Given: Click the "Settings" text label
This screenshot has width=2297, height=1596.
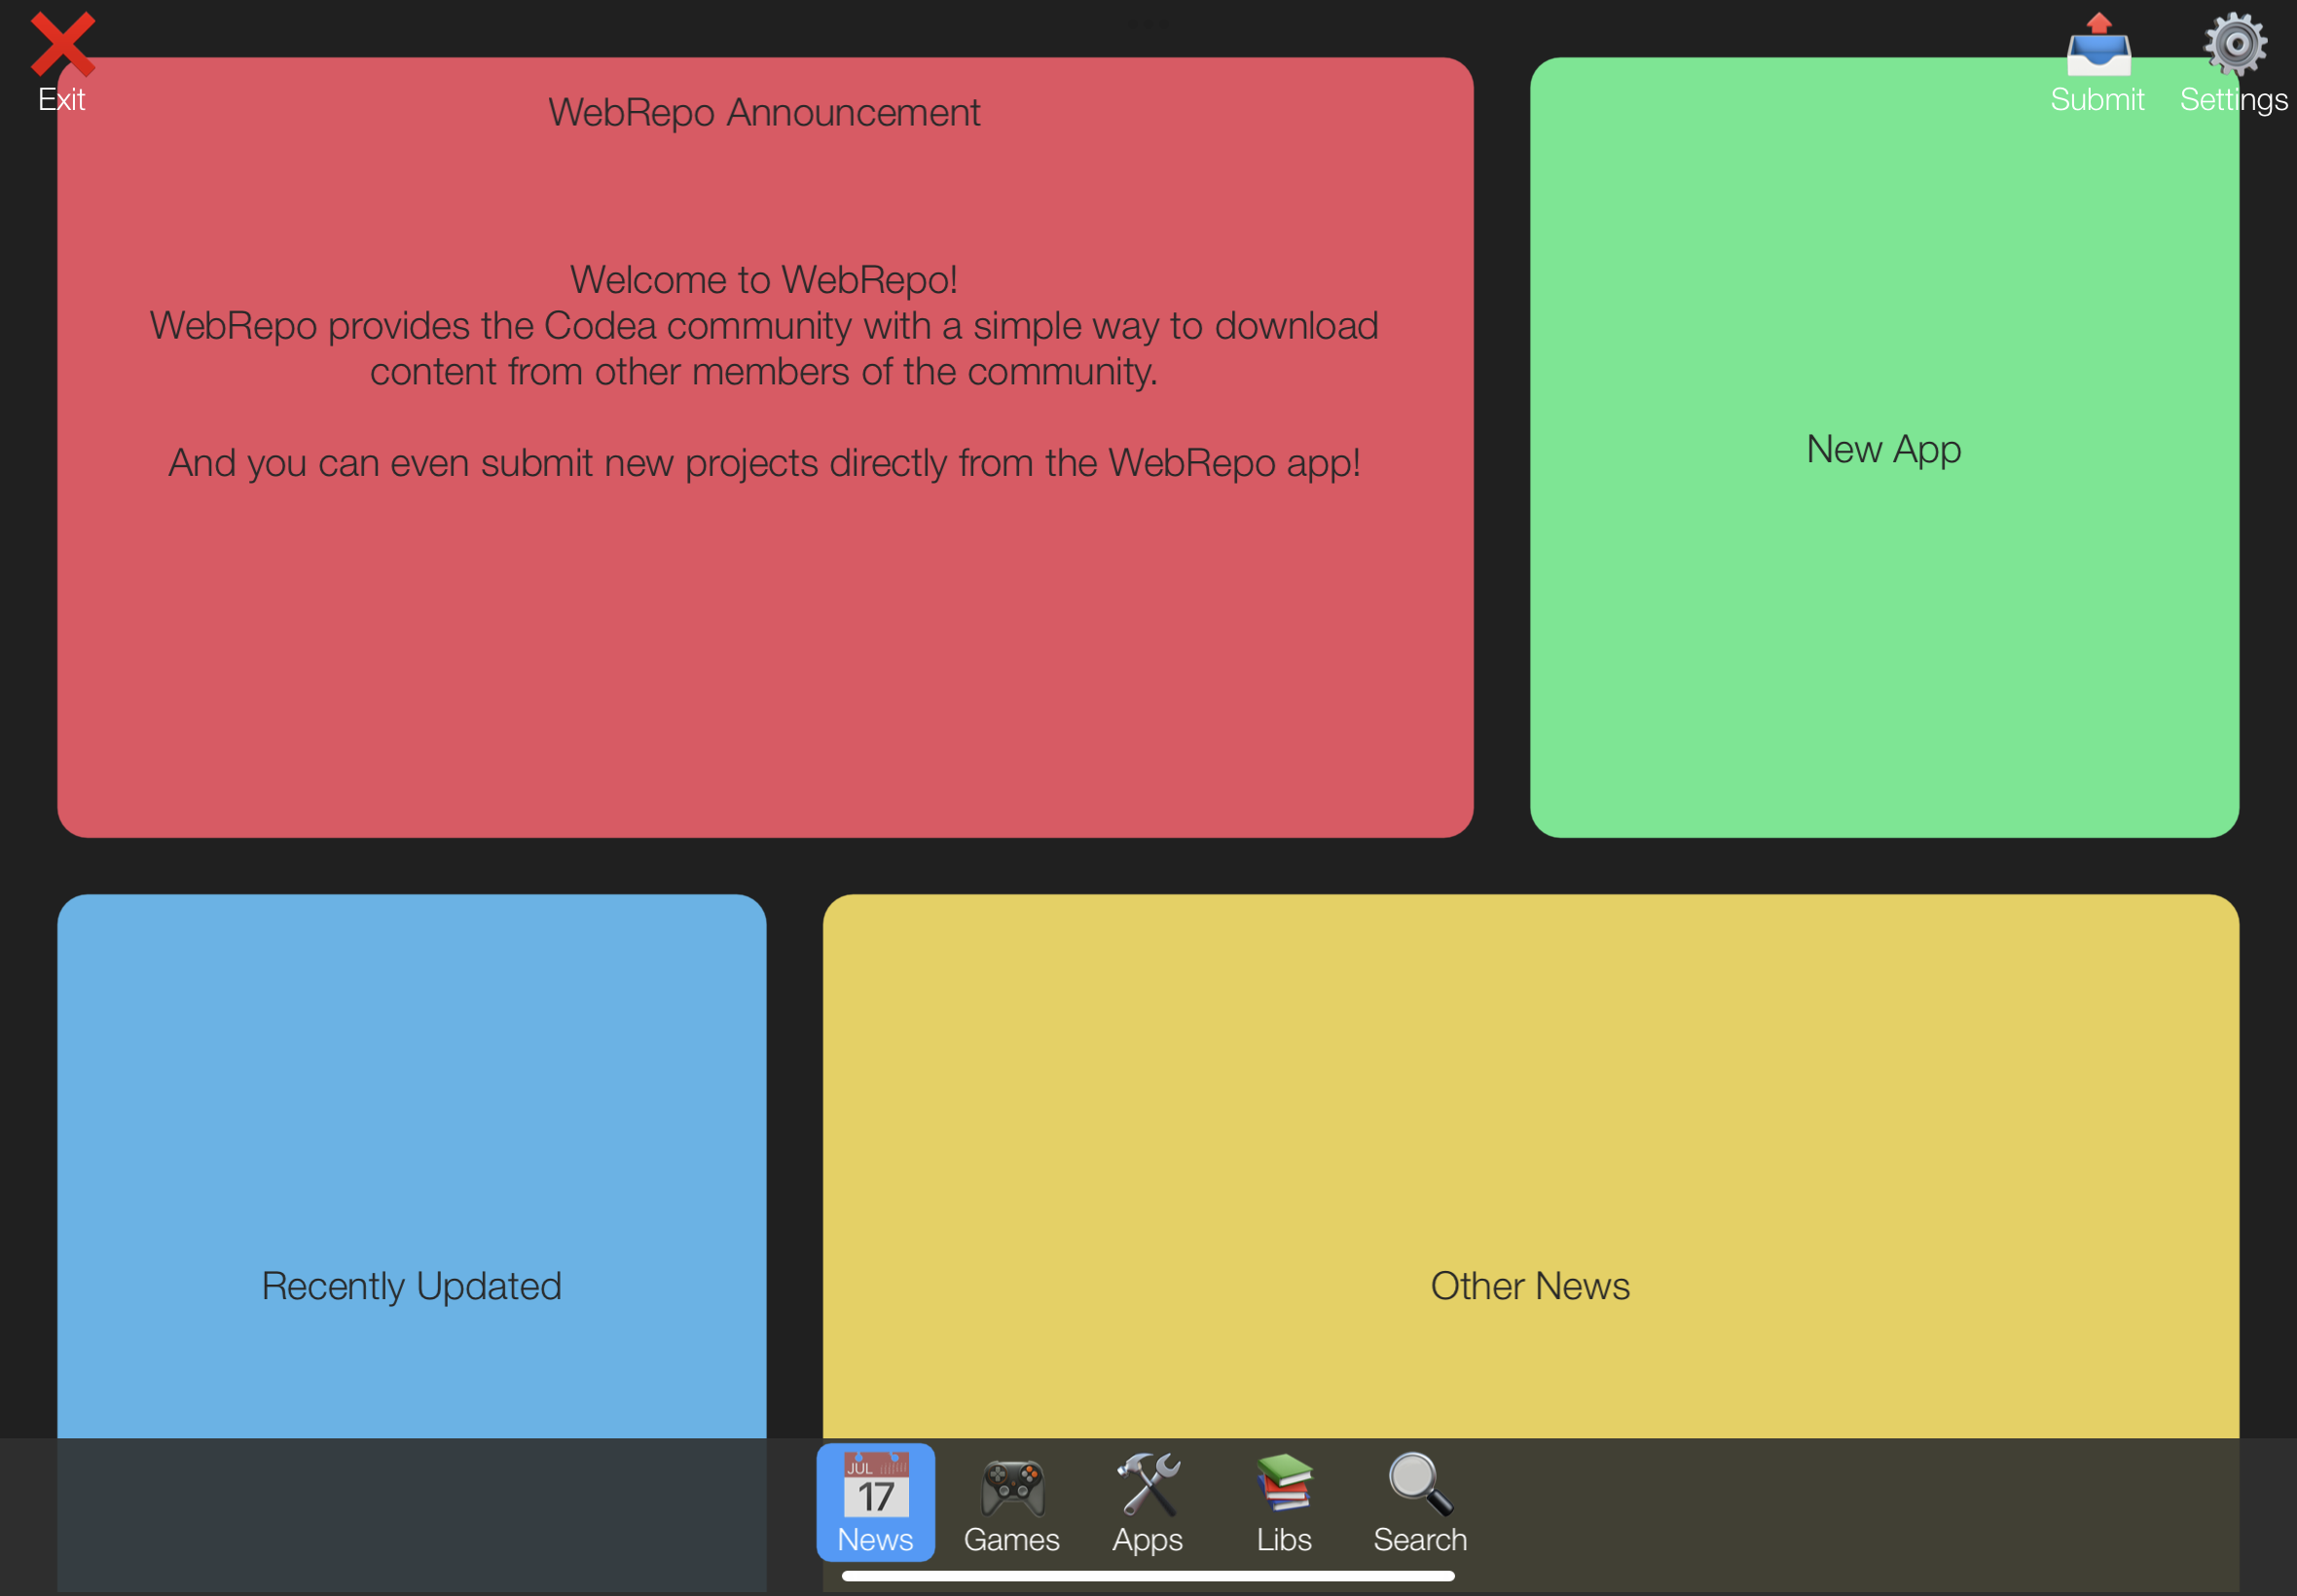Looking at the screenshot, I should point(2233,100).
